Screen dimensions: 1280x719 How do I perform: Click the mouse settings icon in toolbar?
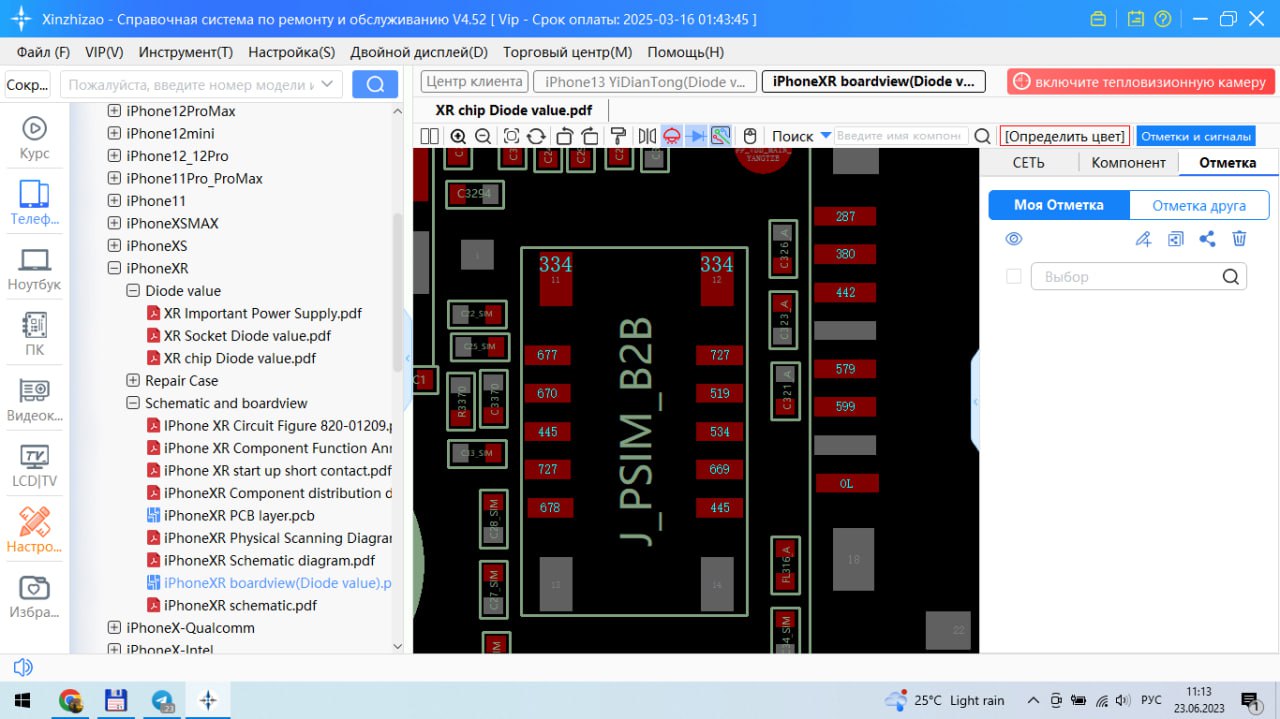click(x=750, y=136)
